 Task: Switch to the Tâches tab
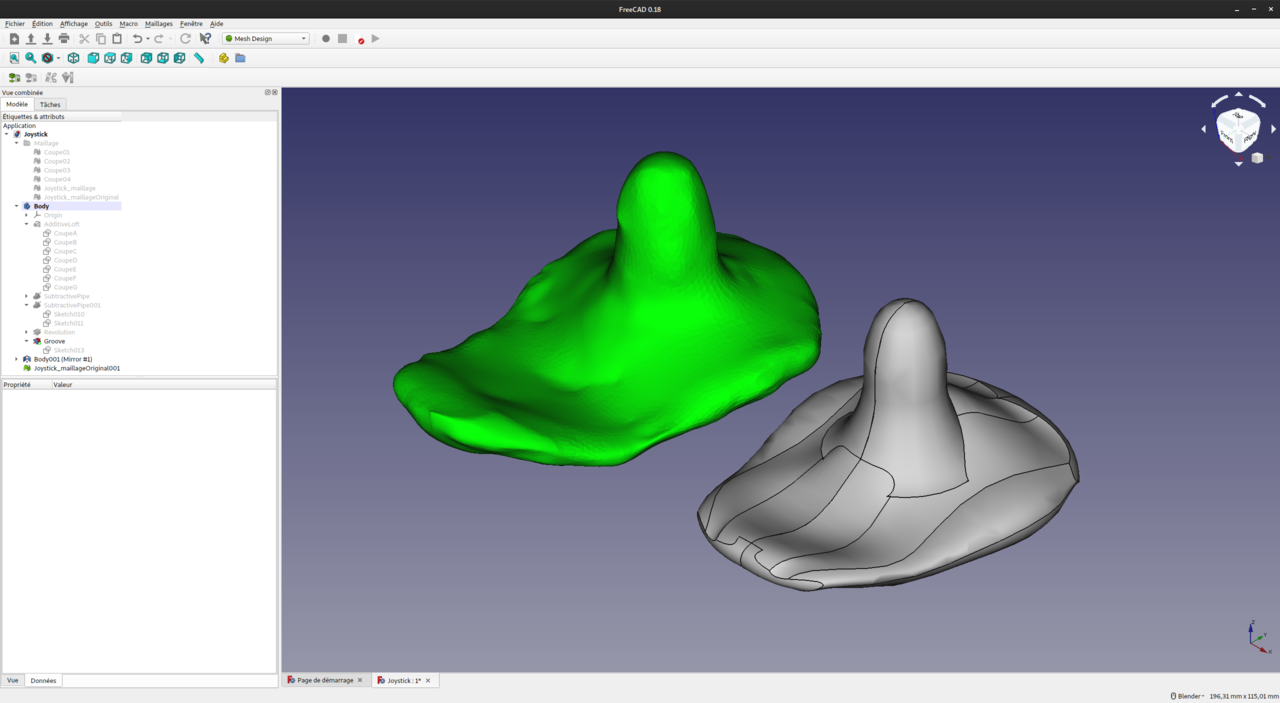(x=50, y=104)
